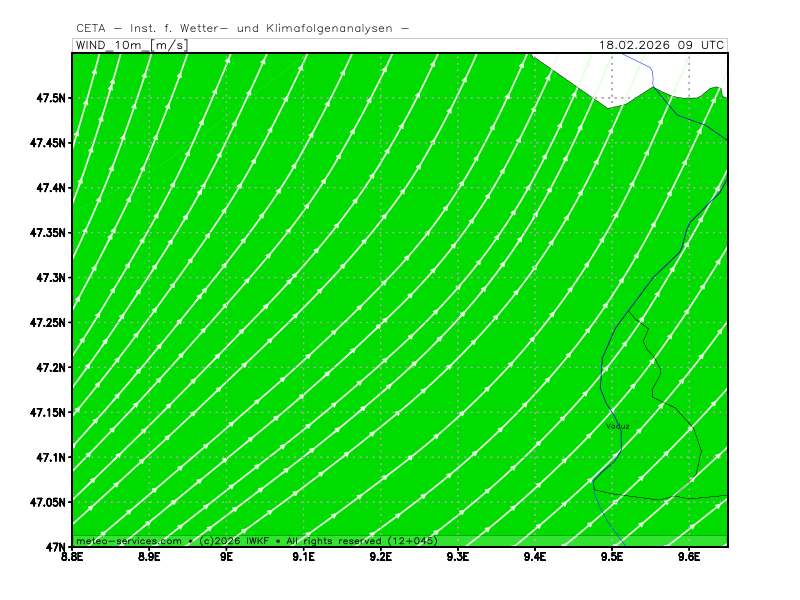Click the 47.15N latitude axis label
Image resolution: width=800 pixels, height=600 pixels.
46,412
